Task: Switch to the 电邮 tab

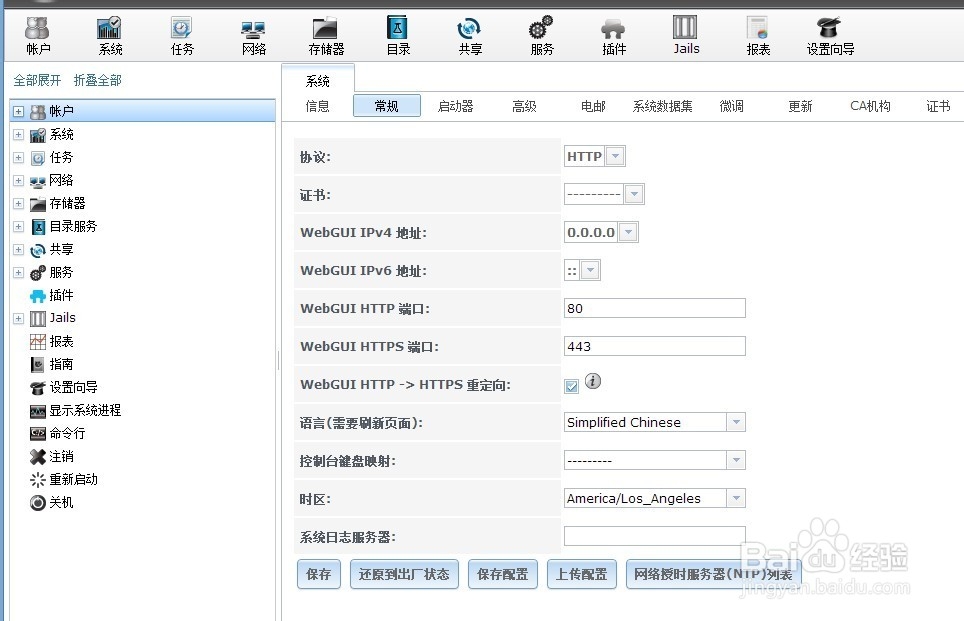Action: pyautogui.click(x=593, y=106)
